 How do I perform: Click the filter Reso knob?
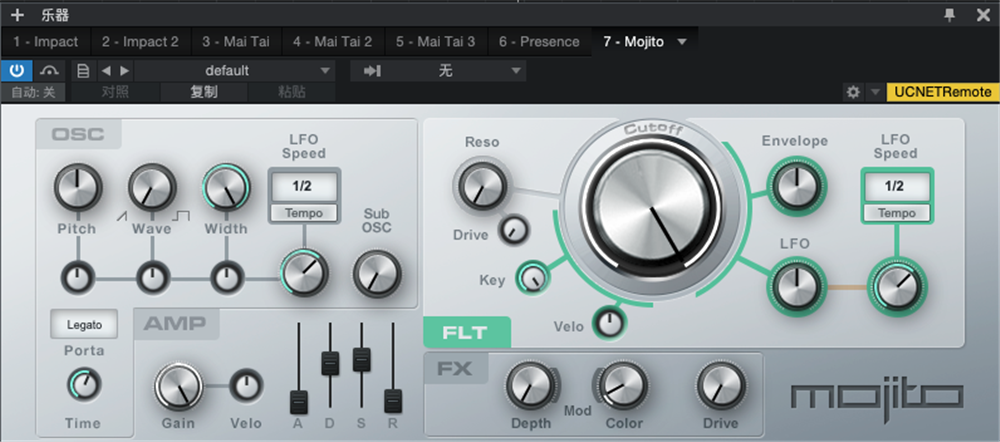tap(482, 186)
